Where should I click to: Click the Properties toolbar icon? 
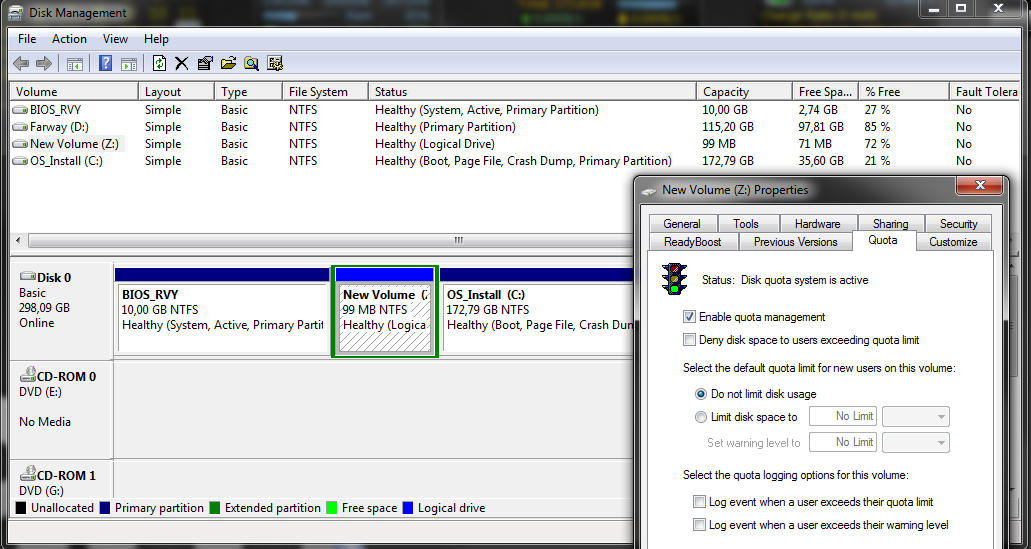click(x=205, y=63)
